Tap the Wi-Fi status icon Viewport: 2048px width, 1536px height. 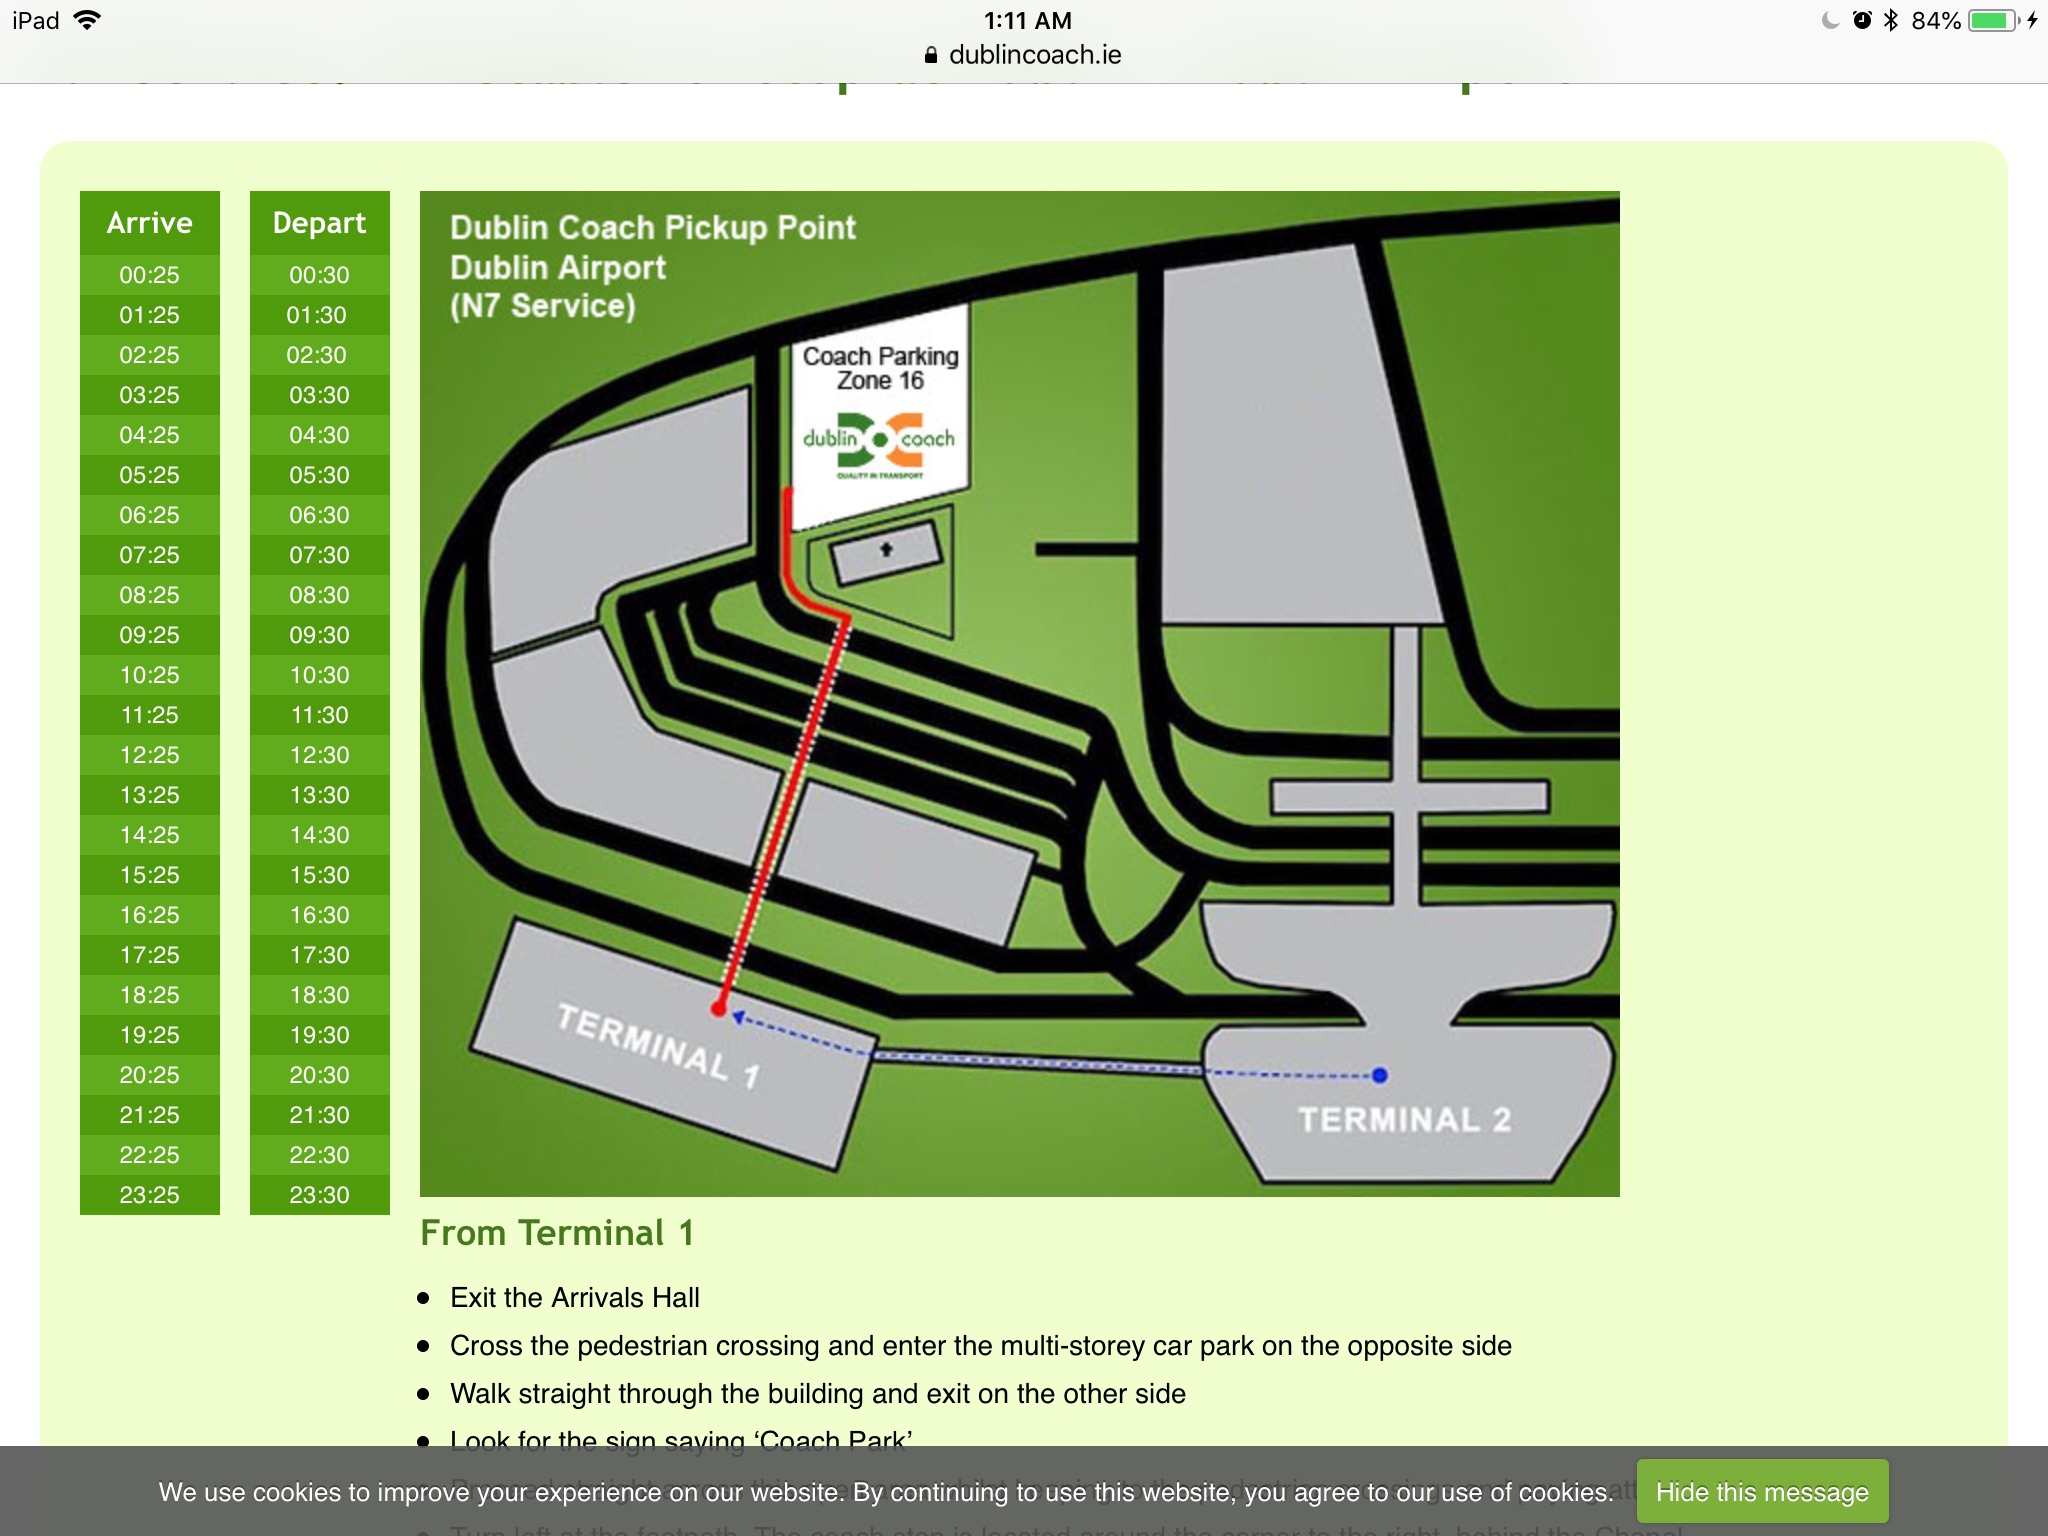click(x=88, y=21)
